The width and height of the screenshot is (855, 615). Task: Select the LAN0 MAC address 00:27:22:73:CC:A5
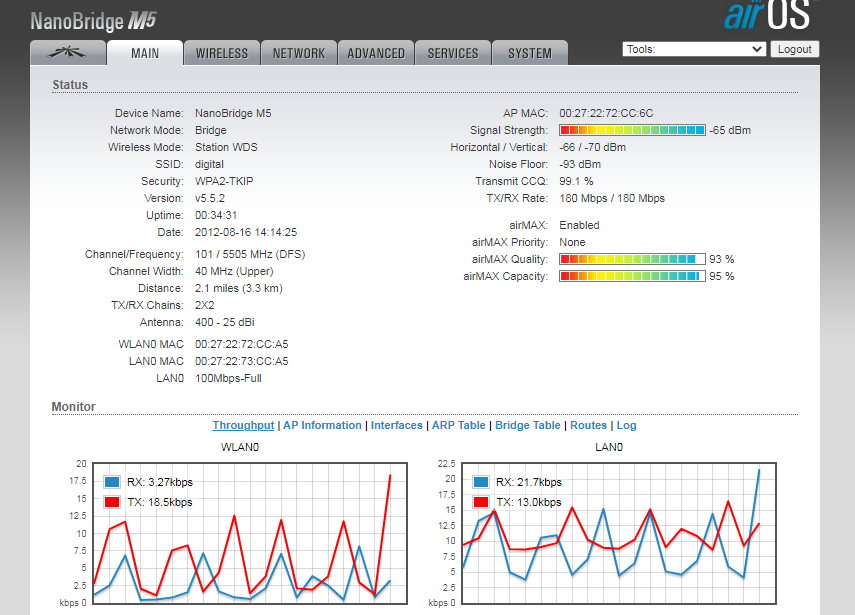click(242, 361)
